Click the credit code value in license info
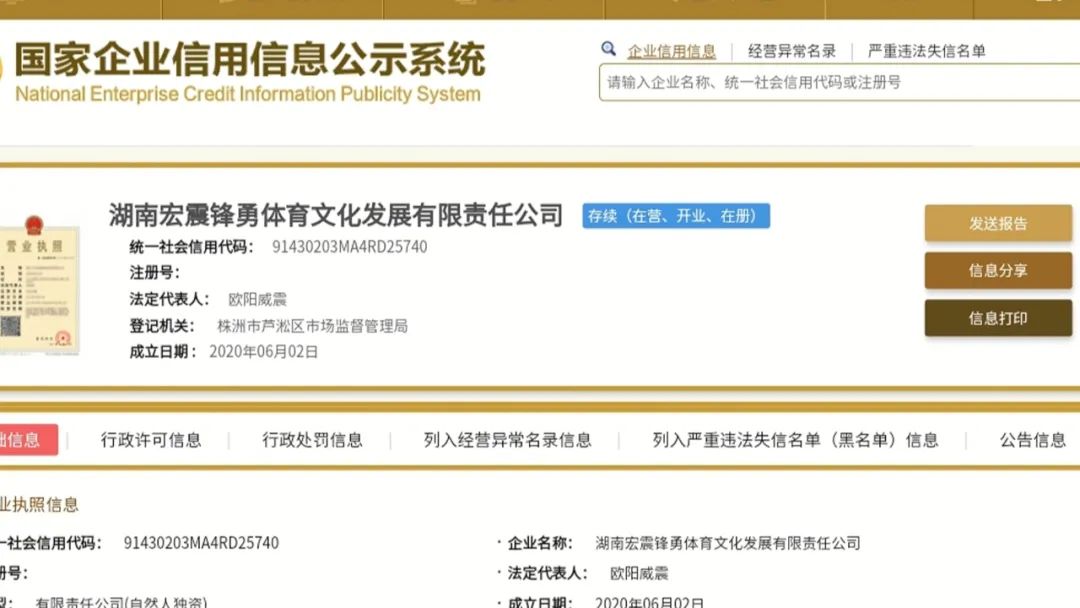This screenshot has height=608, width=1080. 201,543
